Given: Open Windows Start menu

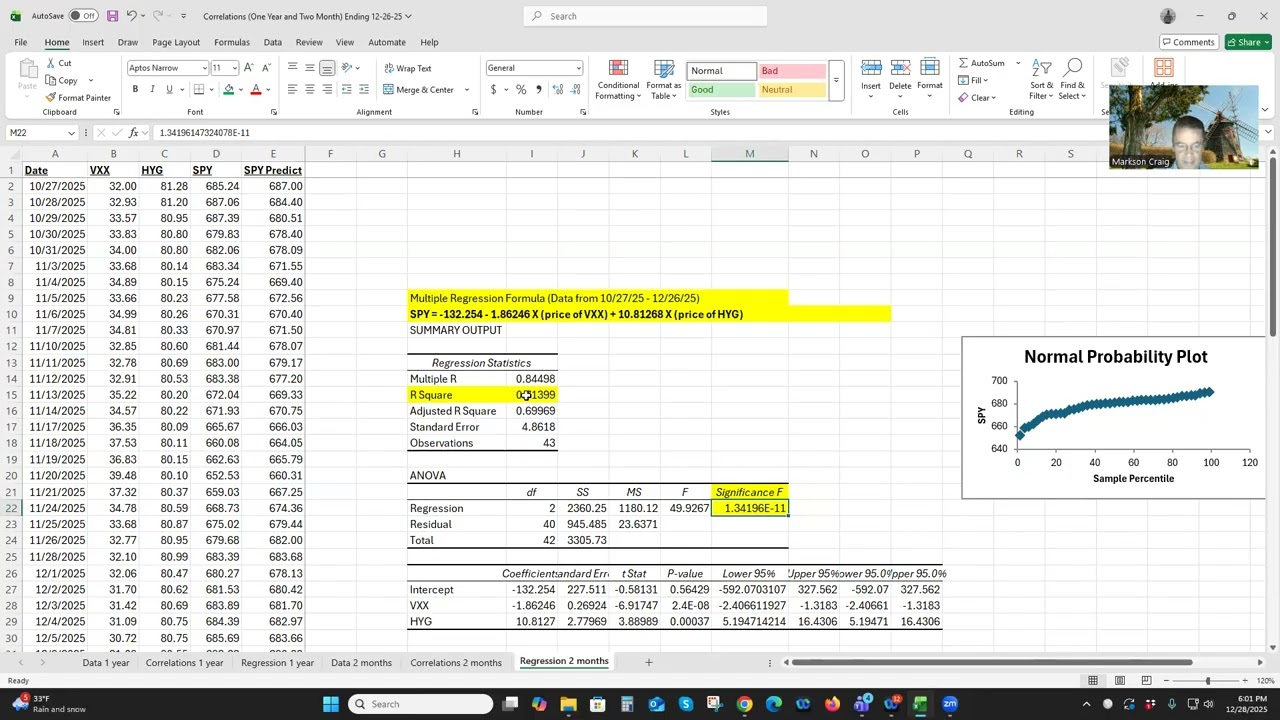Looking at the screenshot, I should tap(331, 704).
